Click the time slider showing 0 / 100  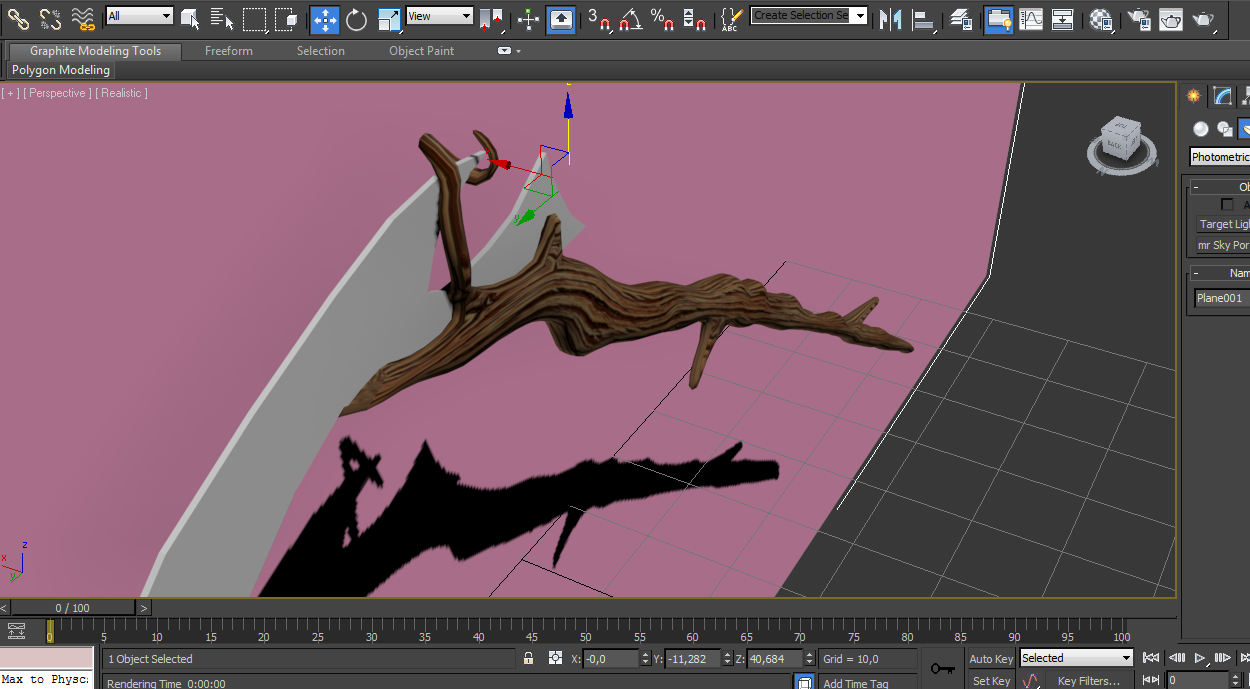click(x=72, y=608)
